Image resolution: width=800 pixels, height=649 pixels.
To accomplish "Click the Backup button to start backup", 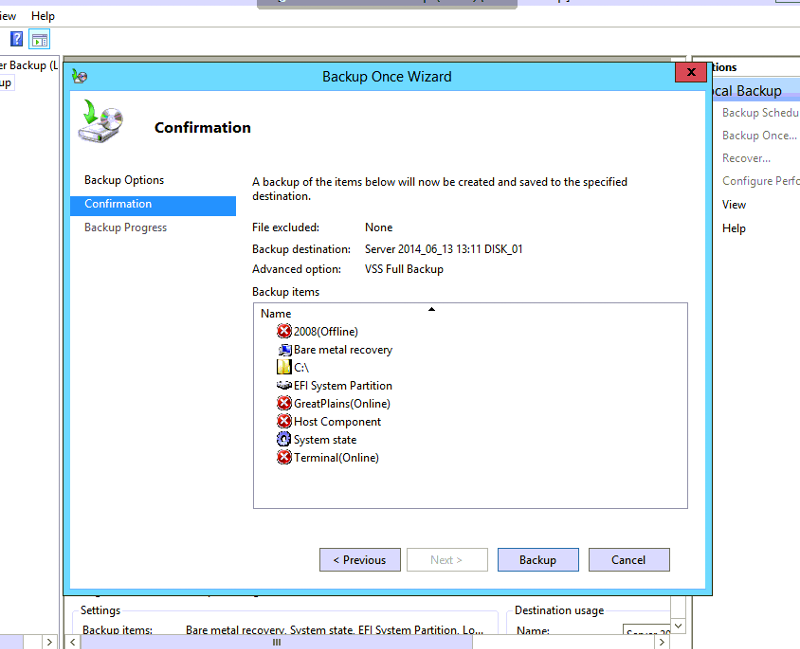I will point(537,559).
